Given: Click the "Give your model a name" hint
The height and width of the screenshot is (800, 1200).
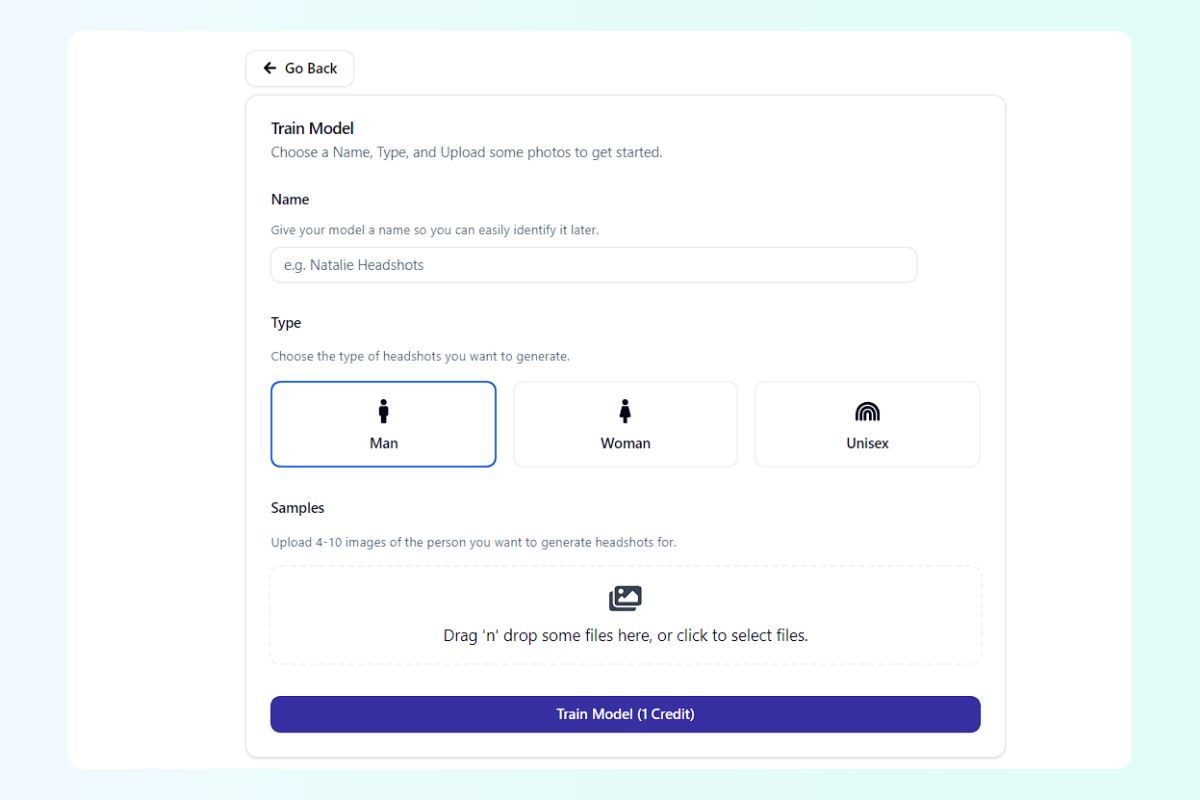Looking at the screenshot, I should point(435,230).
